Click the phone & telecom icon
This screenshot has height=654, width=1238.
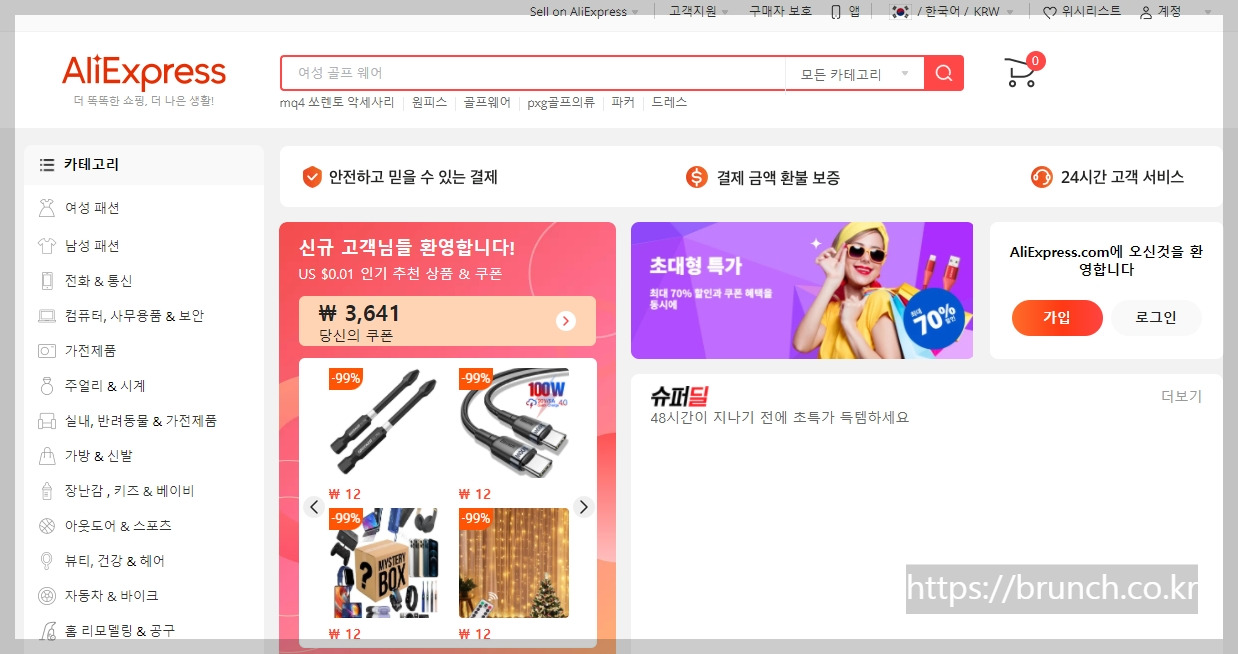click(x=47, y=281)
